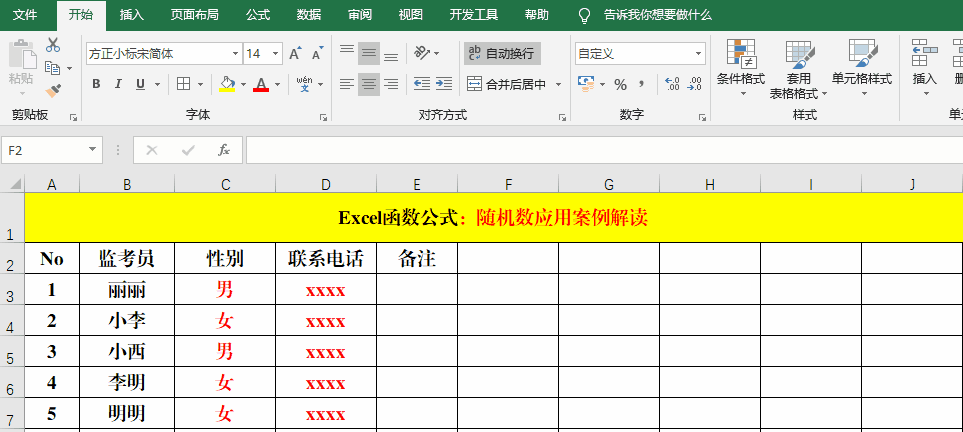963x432 pixels.
Task: Switch to the 开发工具 tab
Action: pos(474,15)
